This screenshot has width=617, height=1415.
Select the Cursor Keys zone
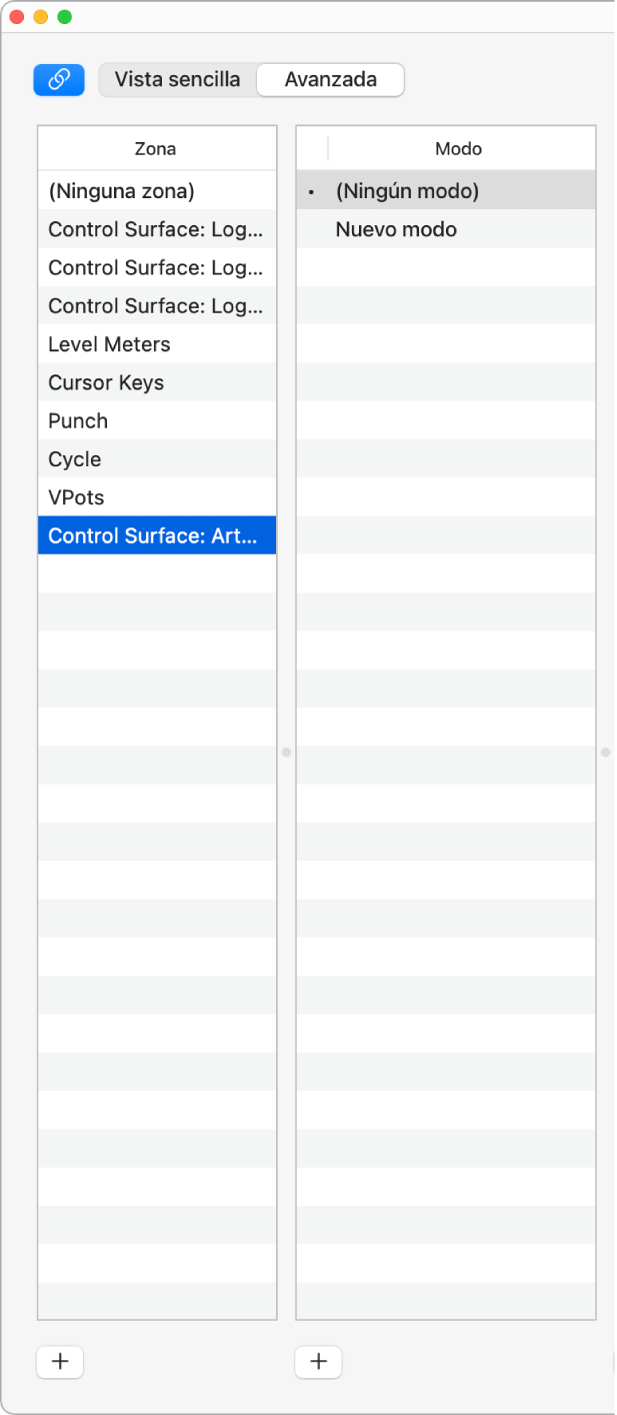(x=106, y=383)
